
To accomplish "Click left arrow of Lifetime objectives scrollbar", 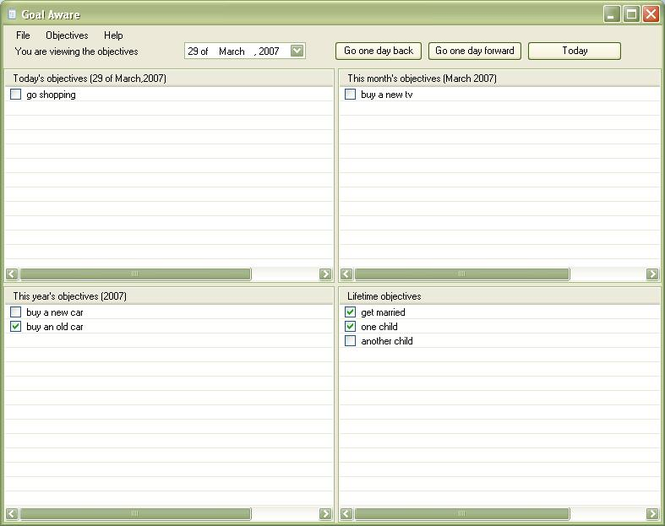I will point(346,514).
